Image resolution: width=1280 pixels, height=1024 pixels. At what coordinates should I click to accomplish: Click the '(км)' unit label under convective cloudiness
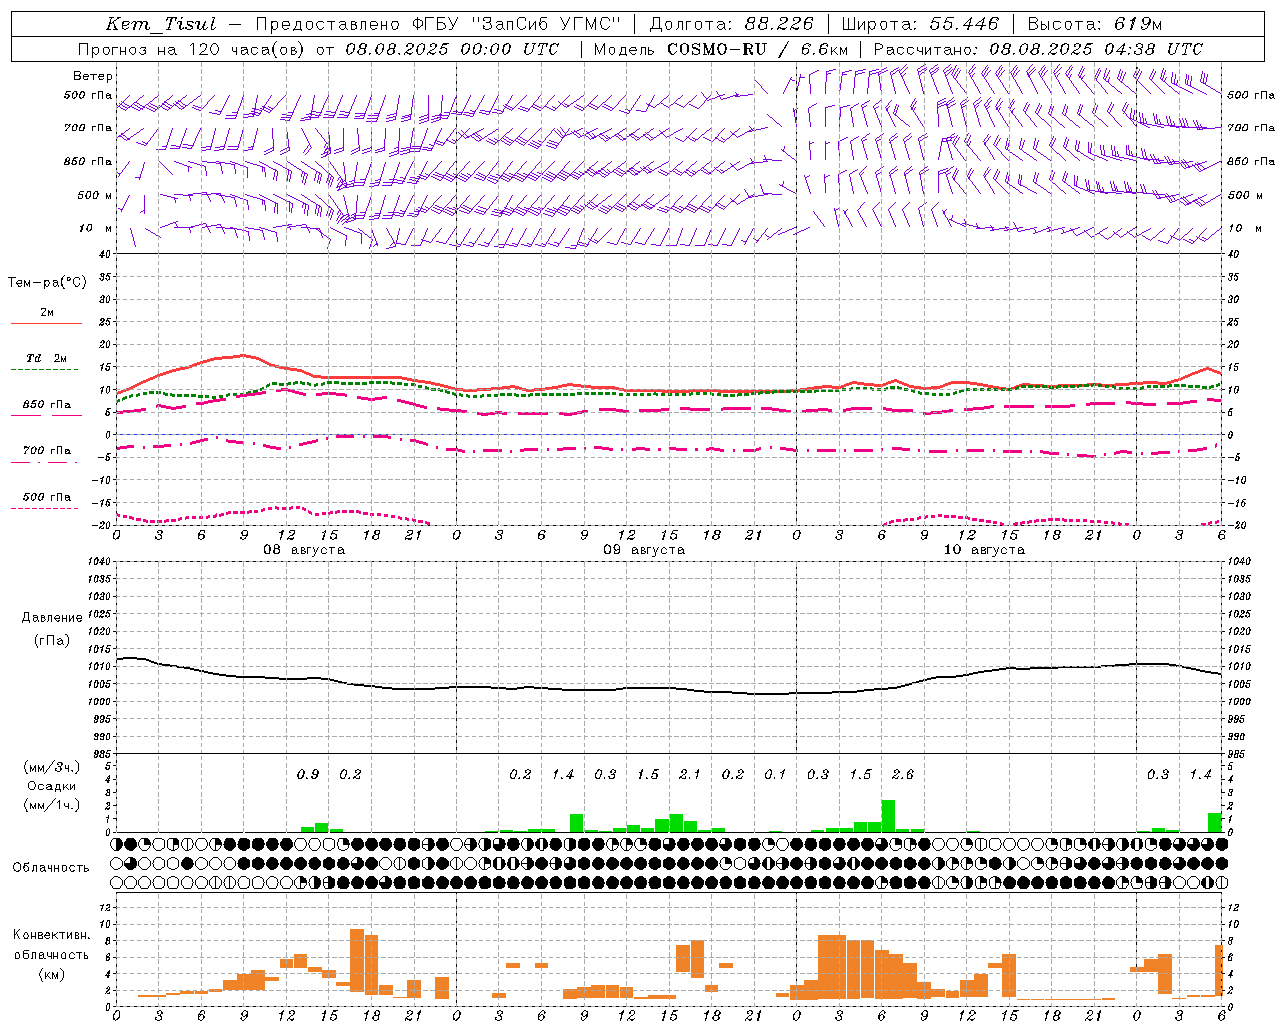52,974
